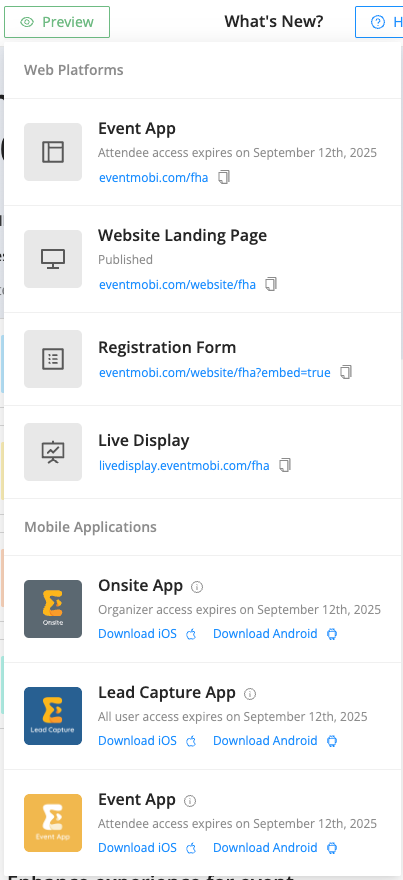This screenshot has width=403, height=880.
Task: Click Apple icon in Lead Capture row
Action: pyautogui.click(x=191, y=741)
